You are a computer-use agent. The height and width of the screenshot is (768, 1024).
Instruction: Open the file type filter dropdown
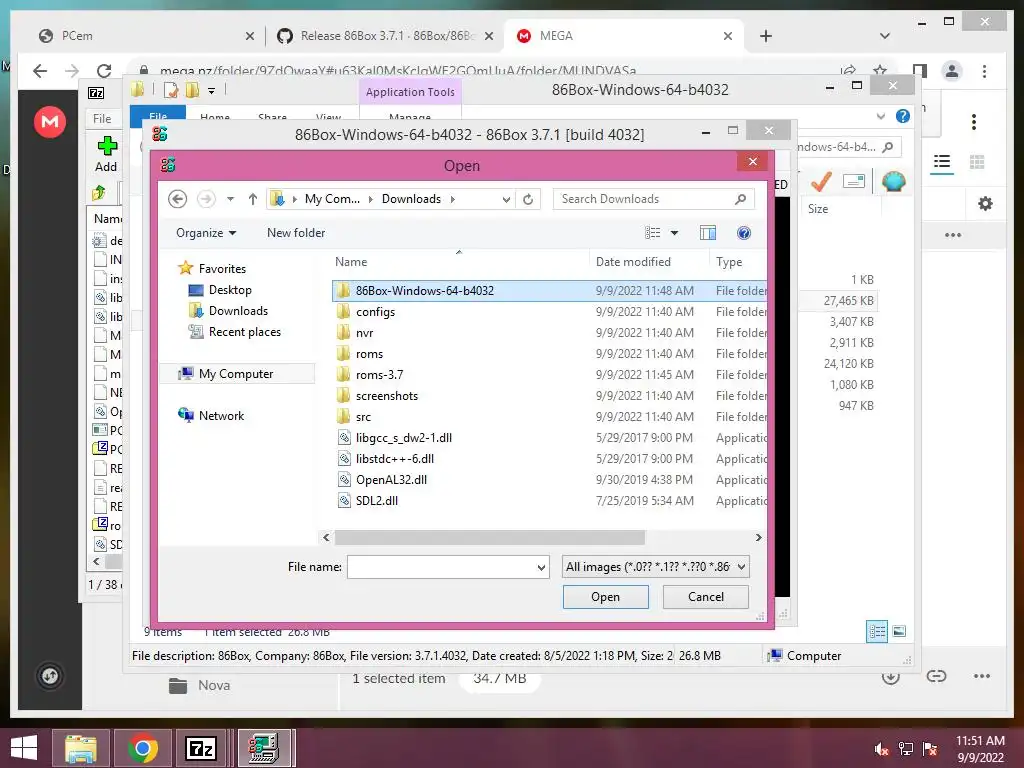[742, 567]
